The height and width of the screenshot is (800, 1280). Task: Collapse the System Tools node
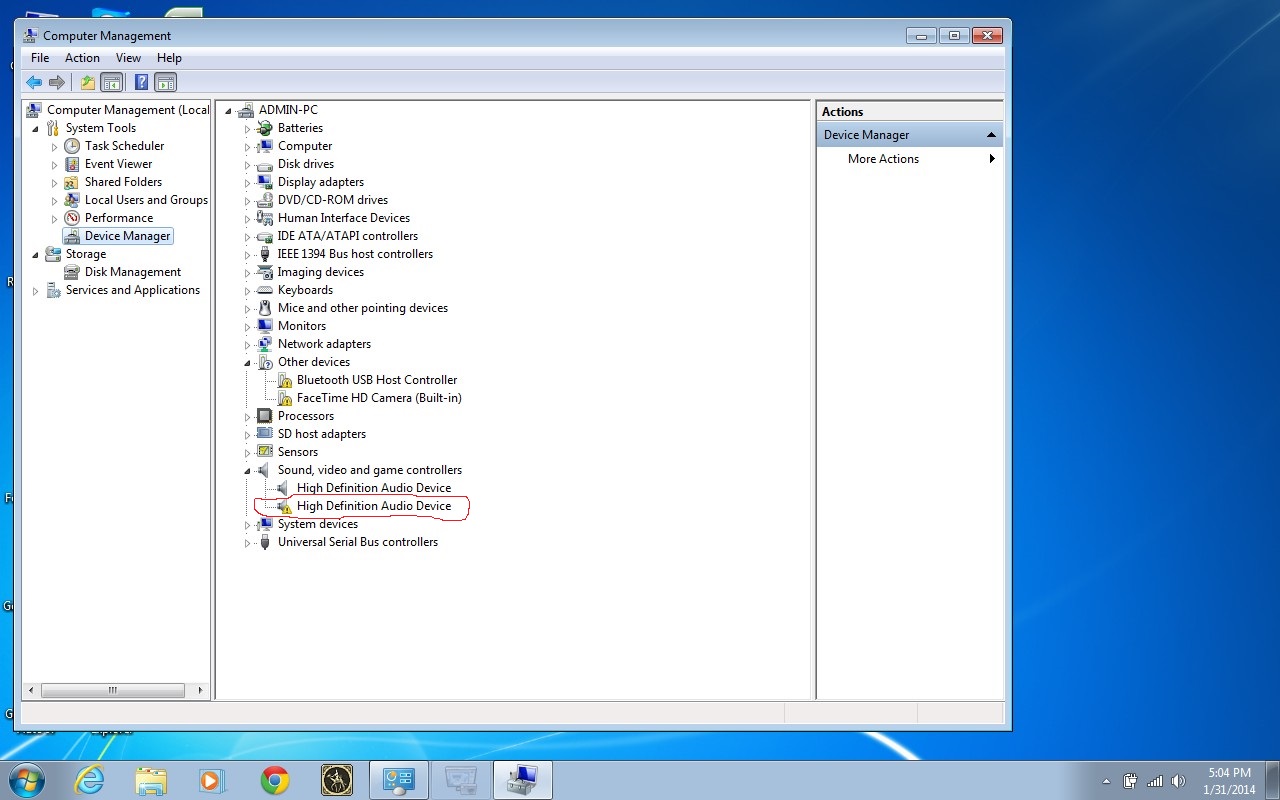click(x=36, y=129)
